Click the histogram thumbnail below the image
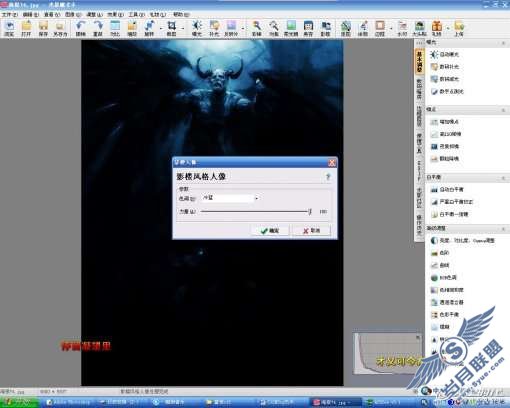 tap(387, 353)
